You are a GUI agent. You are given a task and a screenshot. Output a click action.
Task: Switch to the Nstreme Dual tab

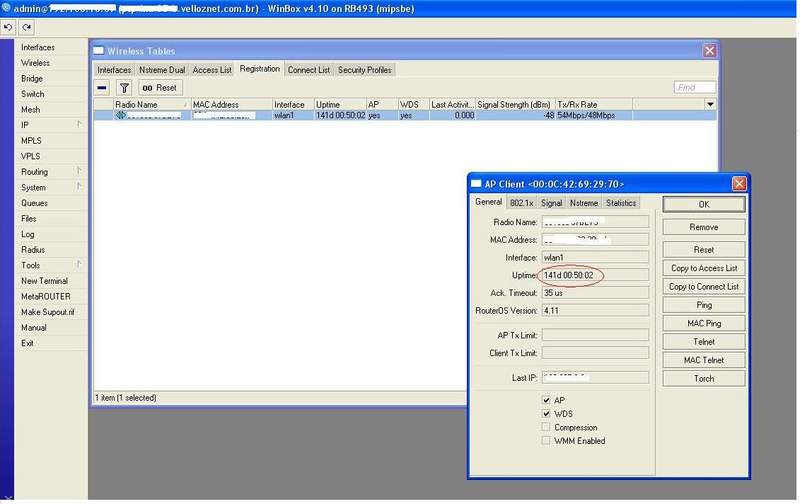[162, 70]
